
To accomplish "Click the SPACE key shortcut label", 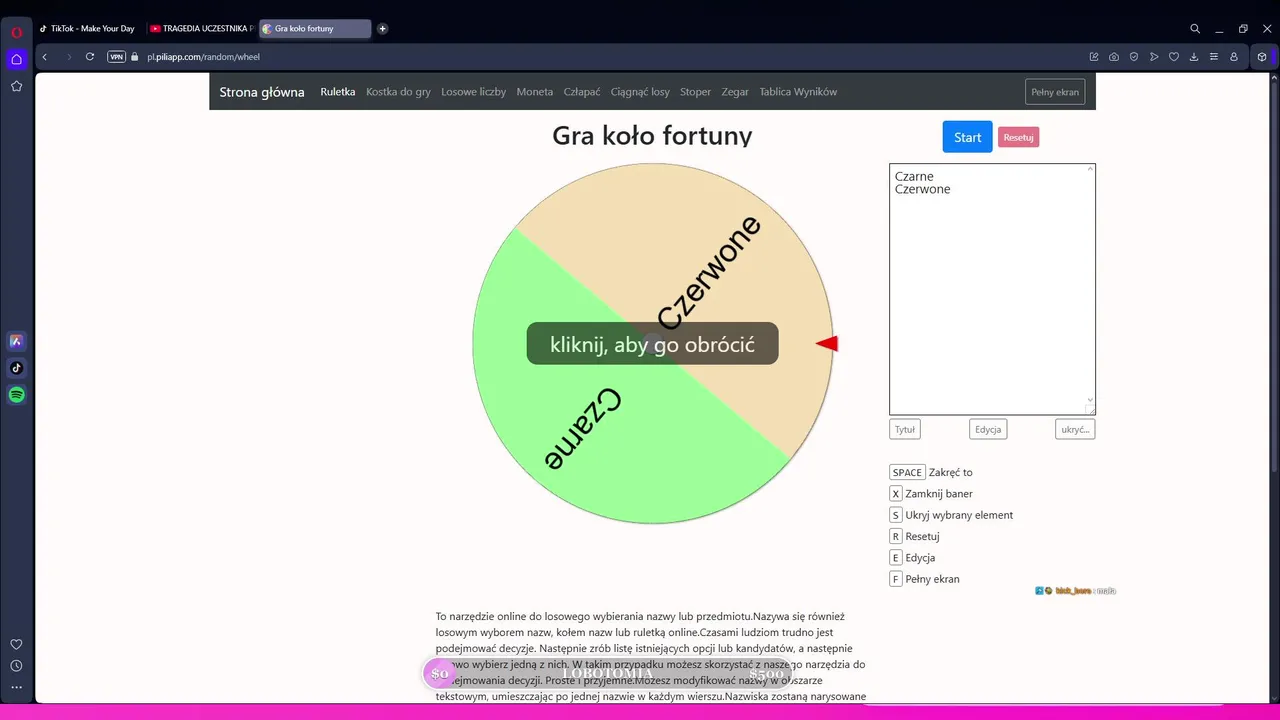I will point(907,472).
